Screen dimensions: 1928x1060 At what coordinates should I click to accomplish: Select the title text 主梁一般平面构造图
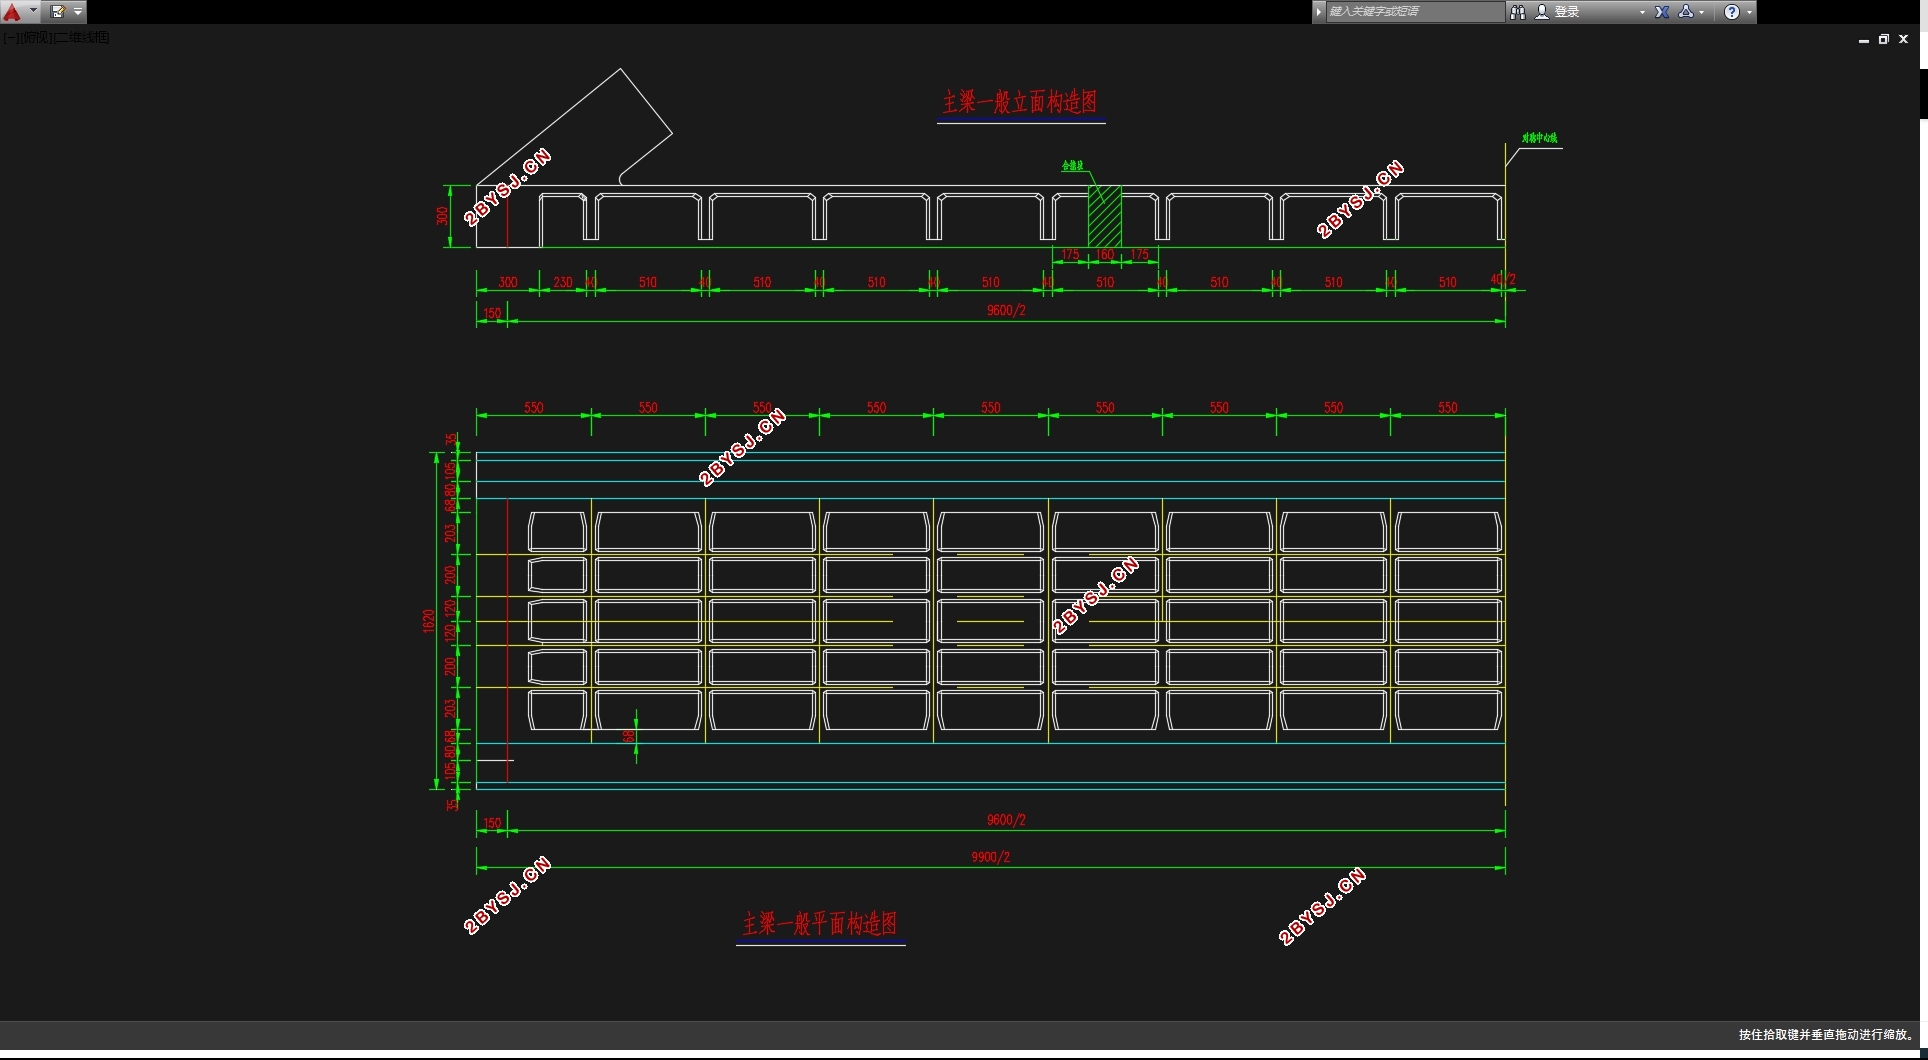(820, 924)
